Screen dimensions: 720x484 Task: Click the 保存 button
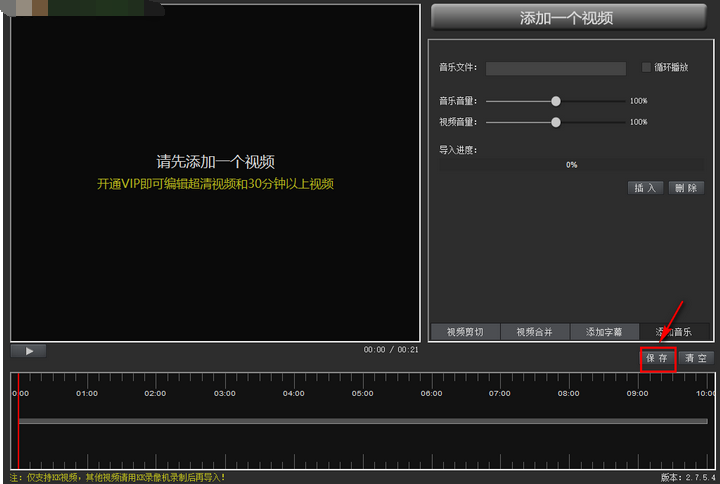pos(657,358)
